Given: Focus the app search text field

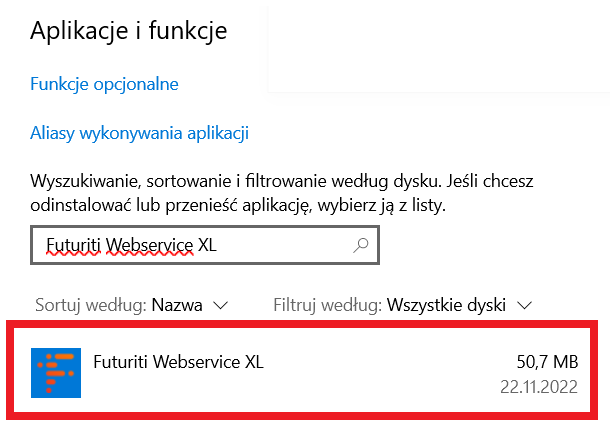Looking at the screenshot, I should [190, 246].
